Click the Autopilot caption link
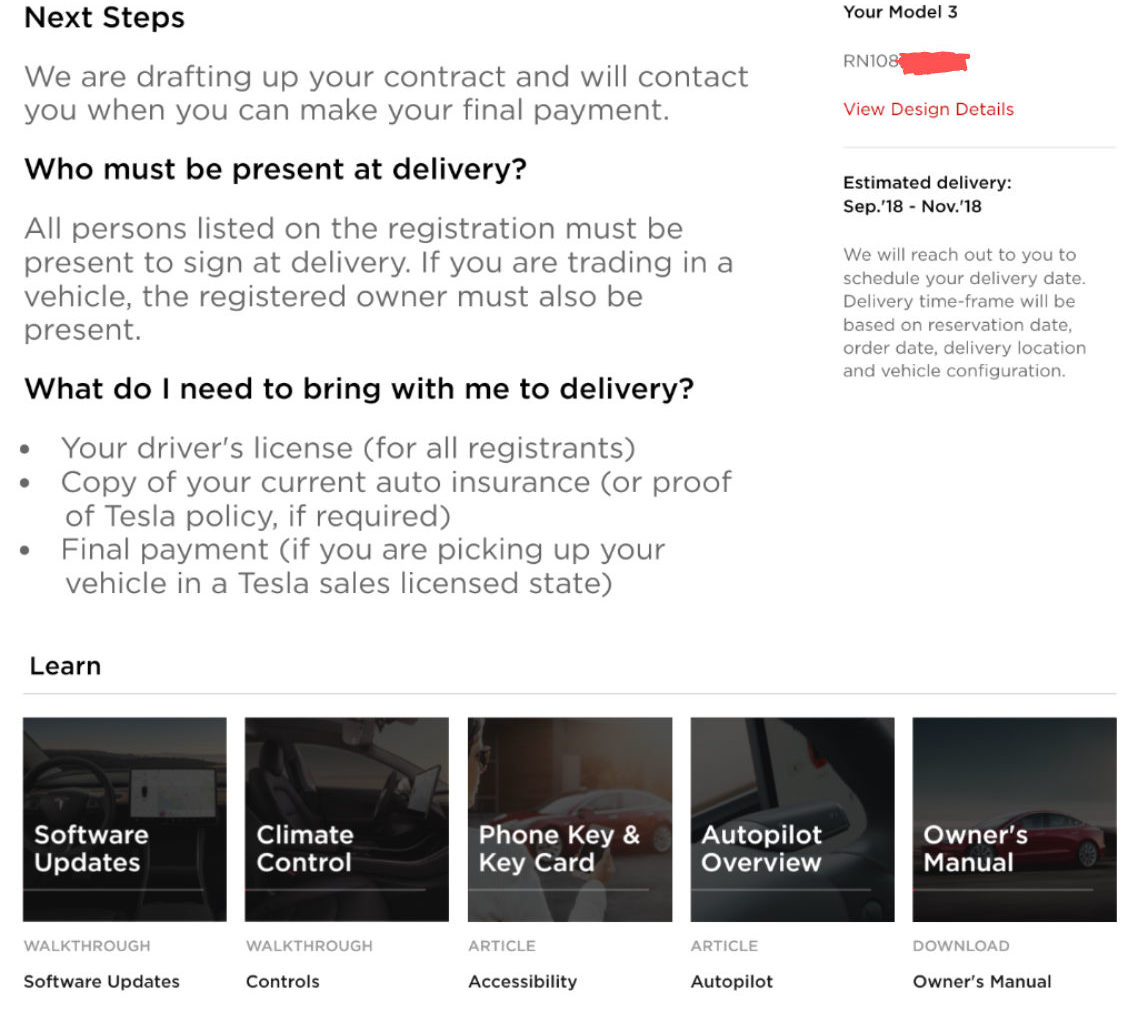Screen dimensions: 1138x1032 tap(732, 981)
